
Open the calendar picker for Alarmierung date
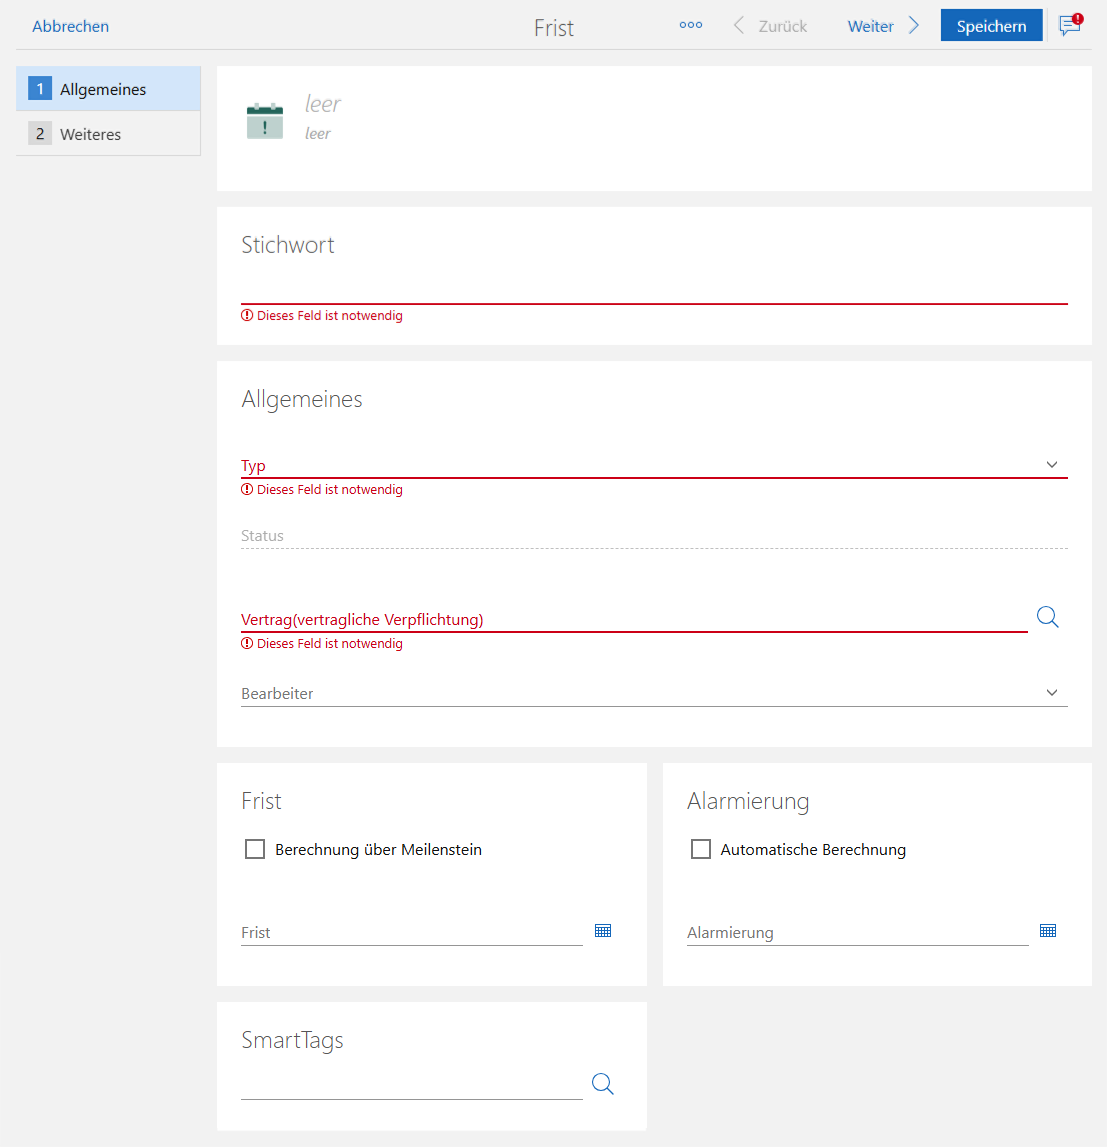(x=1048, y=931)
